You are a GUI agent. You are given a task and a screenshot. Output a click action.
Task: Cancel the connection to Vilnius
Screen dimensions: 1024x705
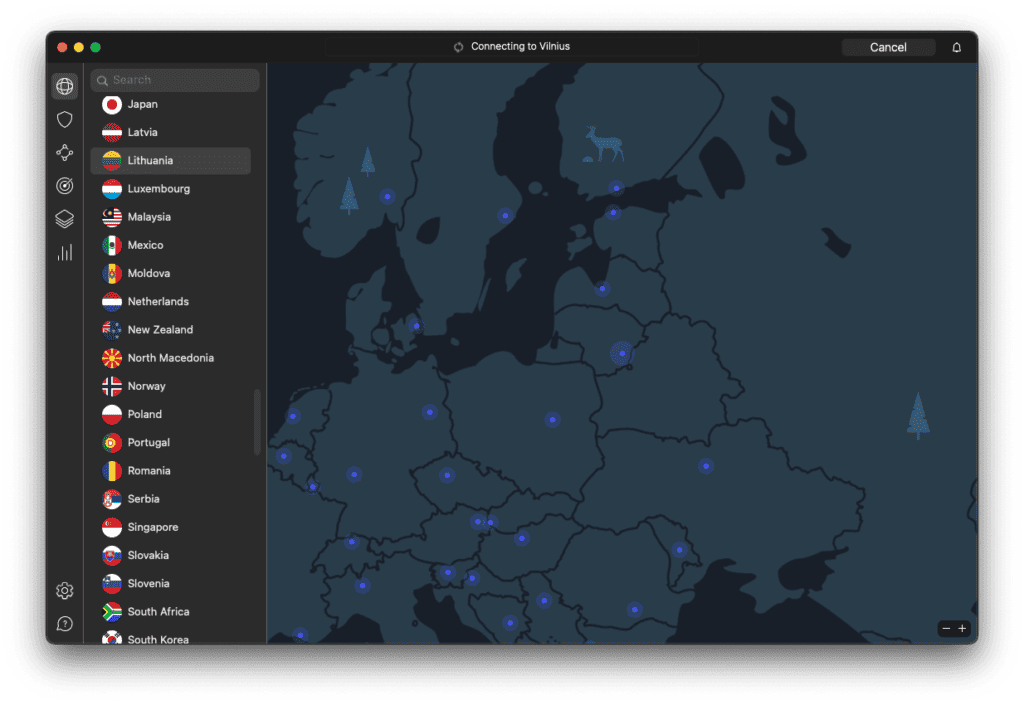[x=888, y=47]
